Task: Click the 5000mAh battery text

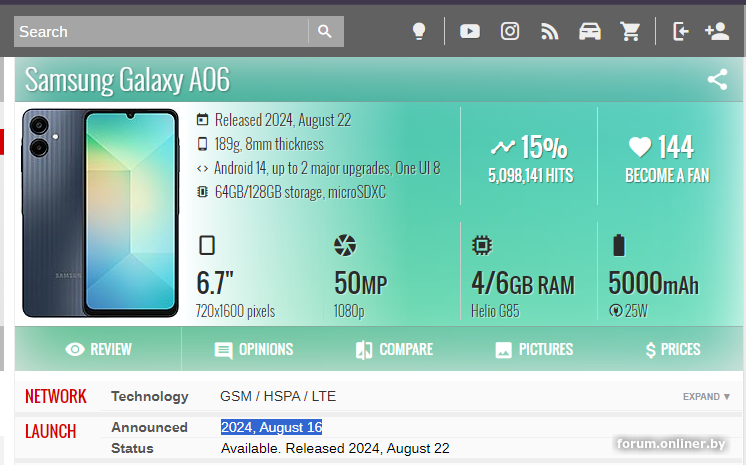Action: point(653,283)
